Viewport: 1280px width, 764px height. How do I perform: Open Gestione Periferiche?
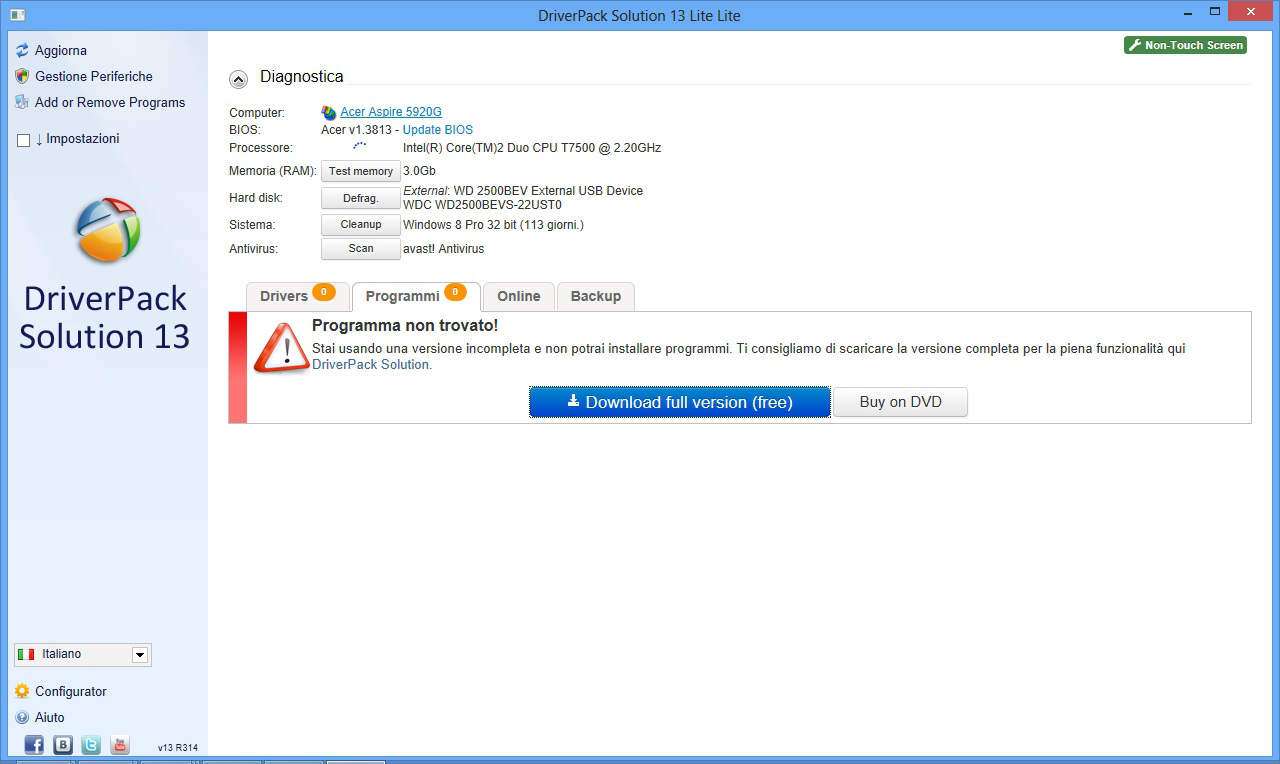point(94,76)
